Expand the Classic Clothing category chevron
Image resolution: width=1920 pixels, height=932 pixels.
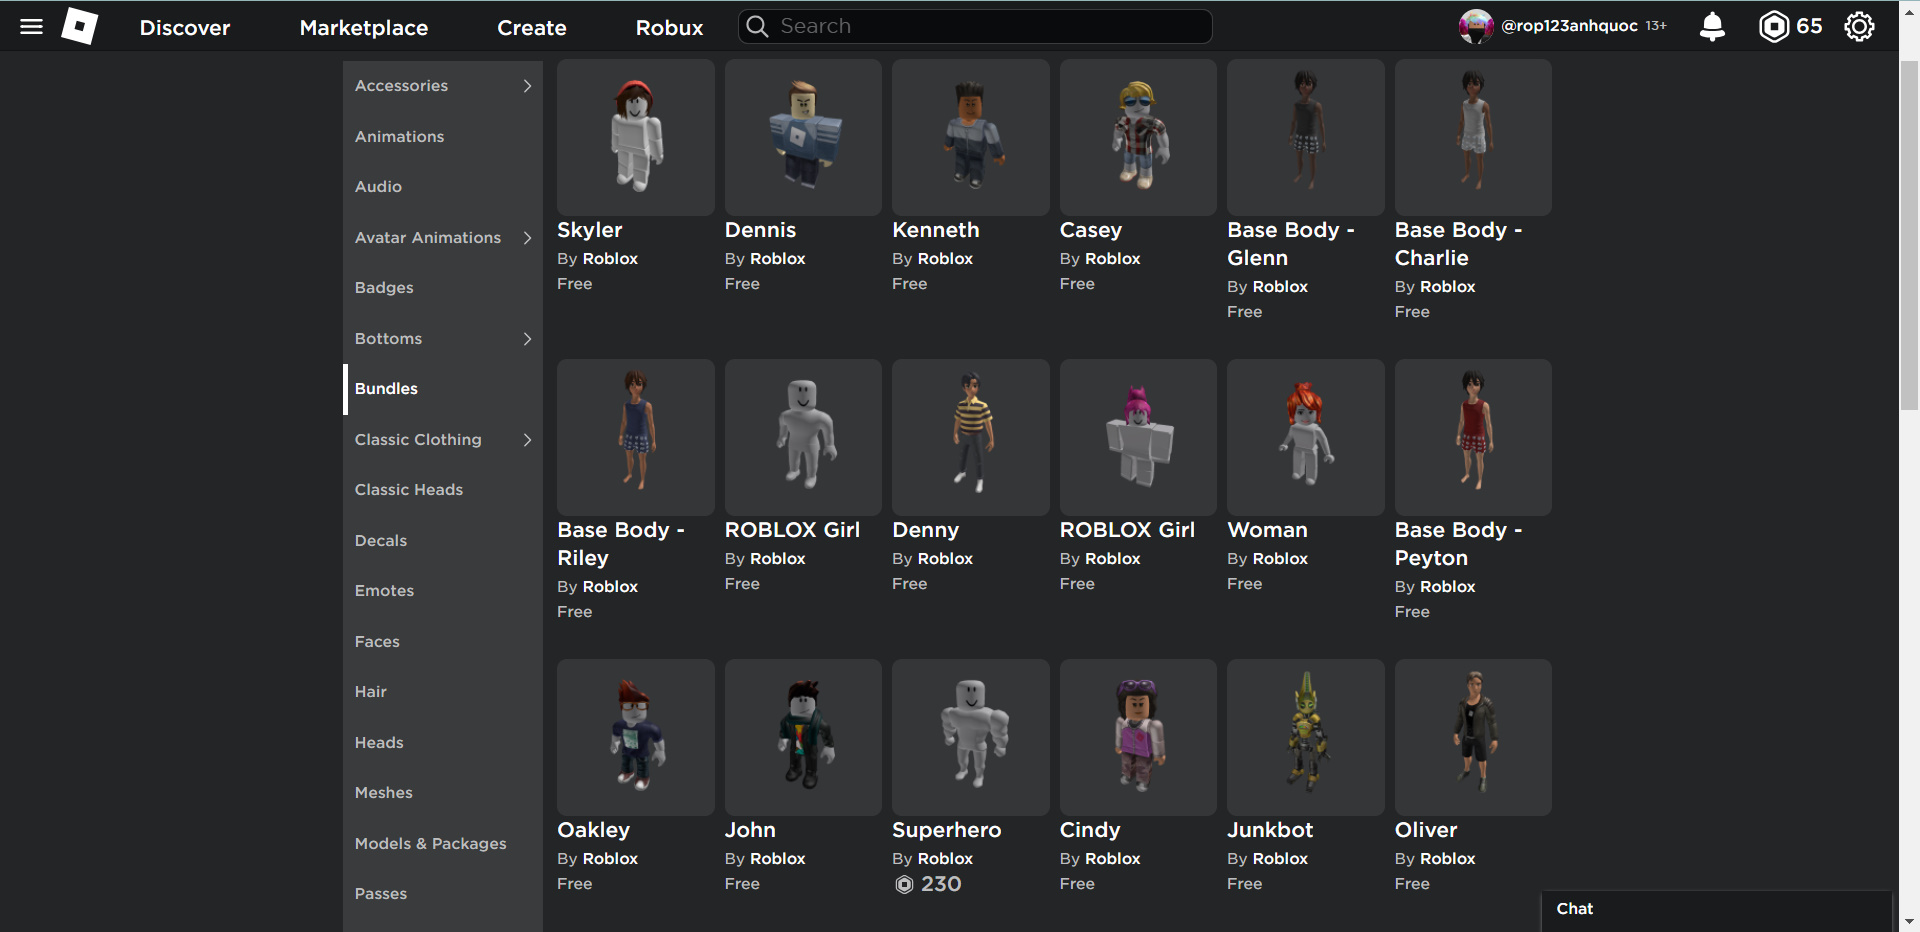click(527, 440)
